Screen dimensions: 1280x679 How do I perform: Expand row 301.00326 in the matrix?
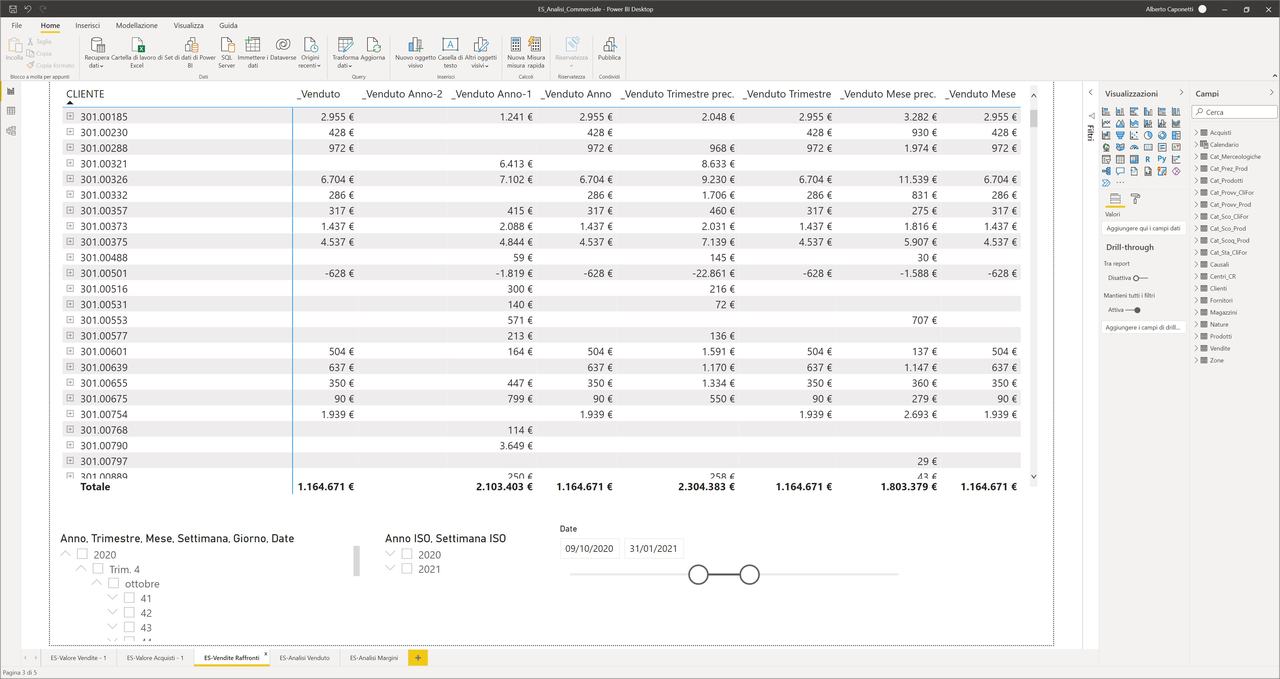click(70, 179)
